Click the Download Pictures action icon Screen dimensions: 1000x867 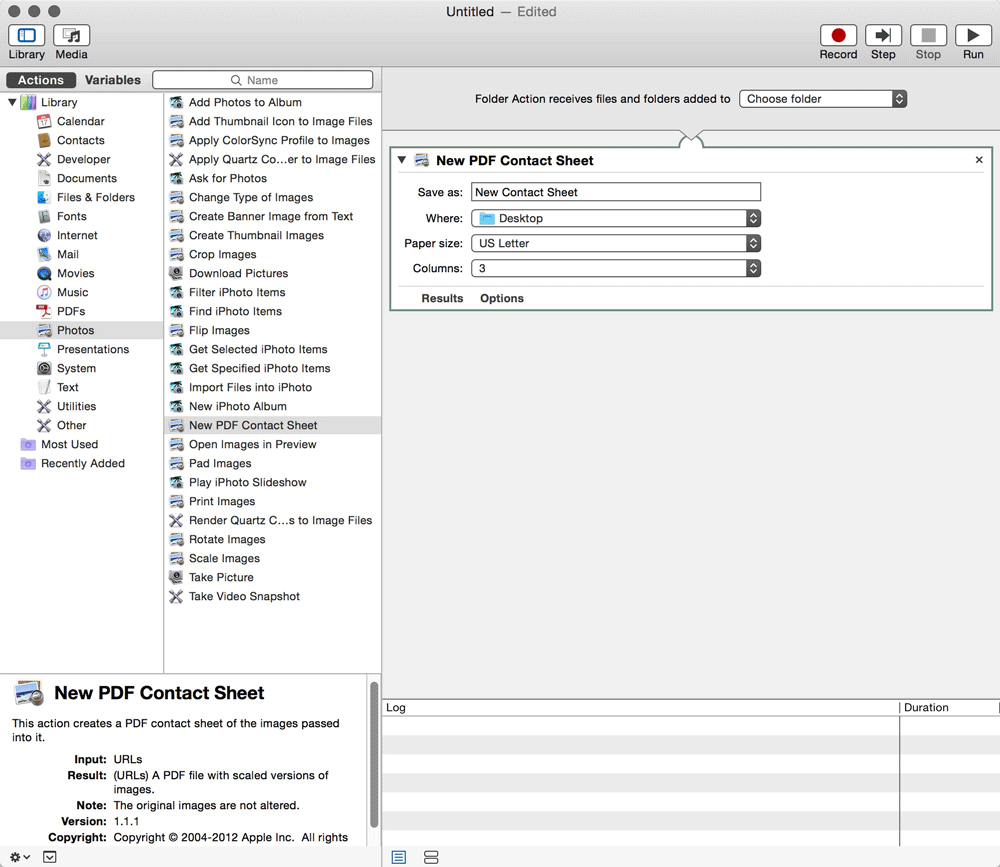tap(176, 273)
